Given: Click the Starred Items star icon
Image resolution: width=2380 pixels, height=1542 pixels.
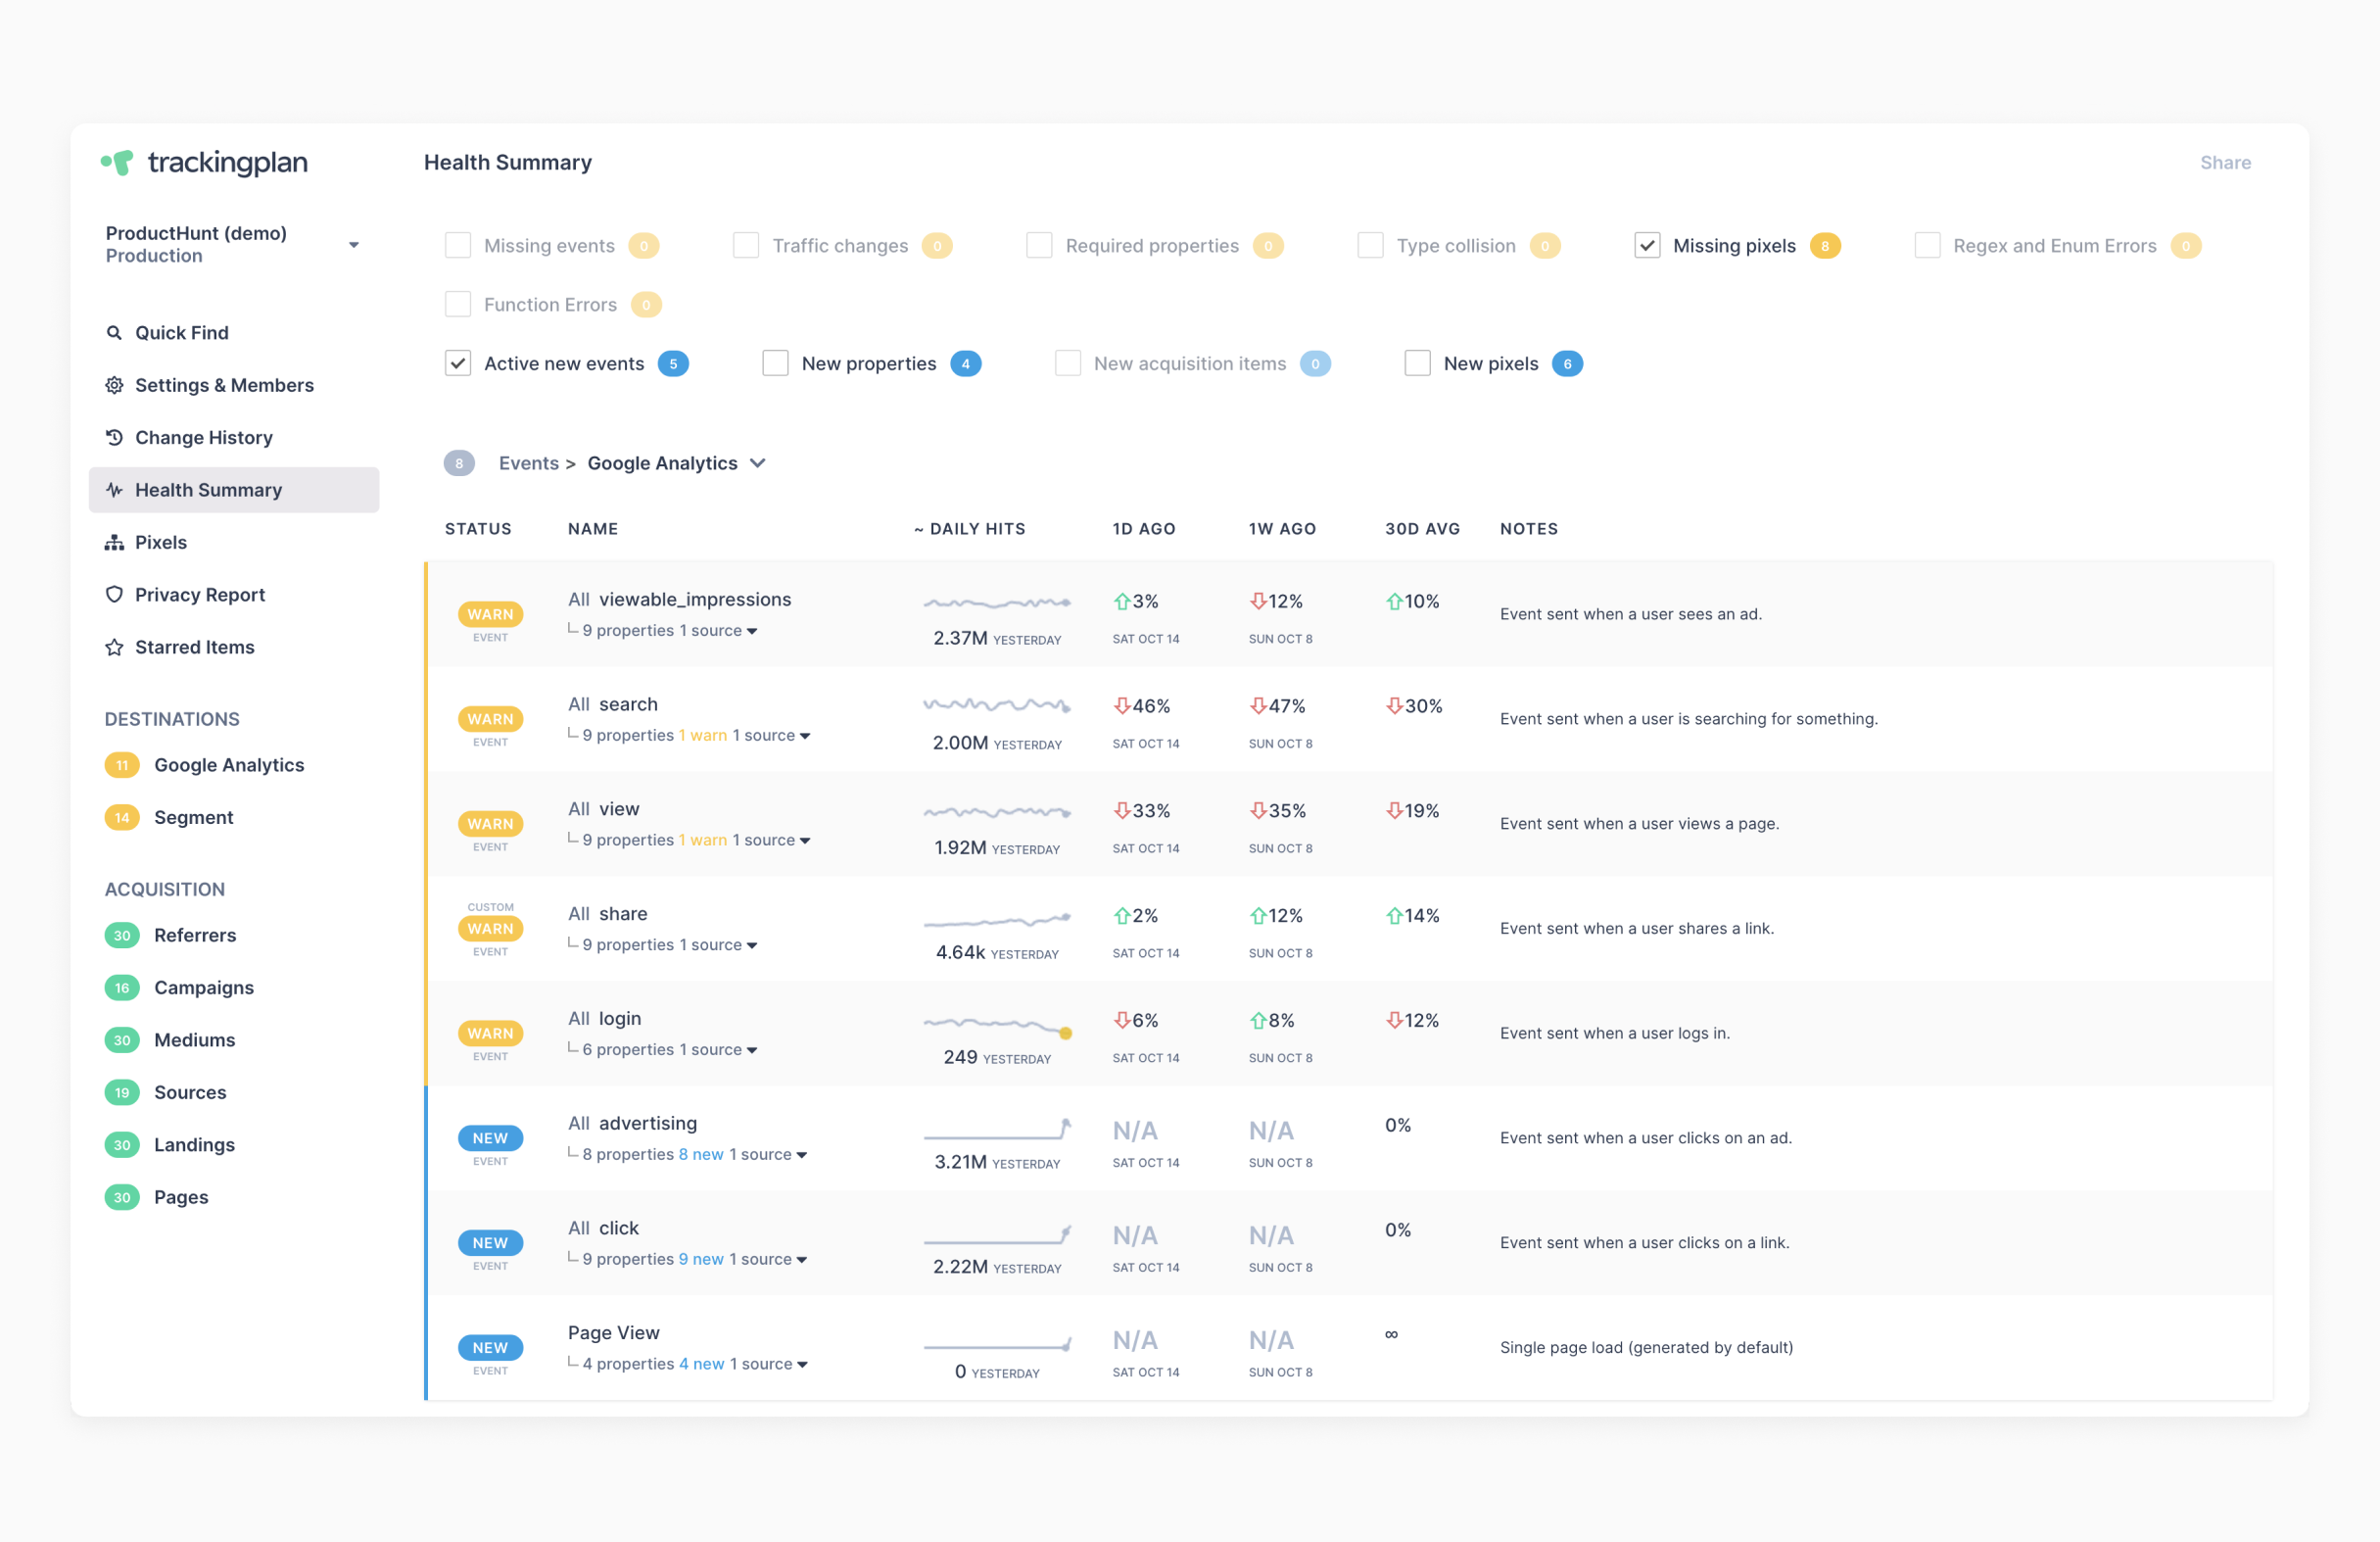Looking at the screenshot, I should tap(114, 647).
